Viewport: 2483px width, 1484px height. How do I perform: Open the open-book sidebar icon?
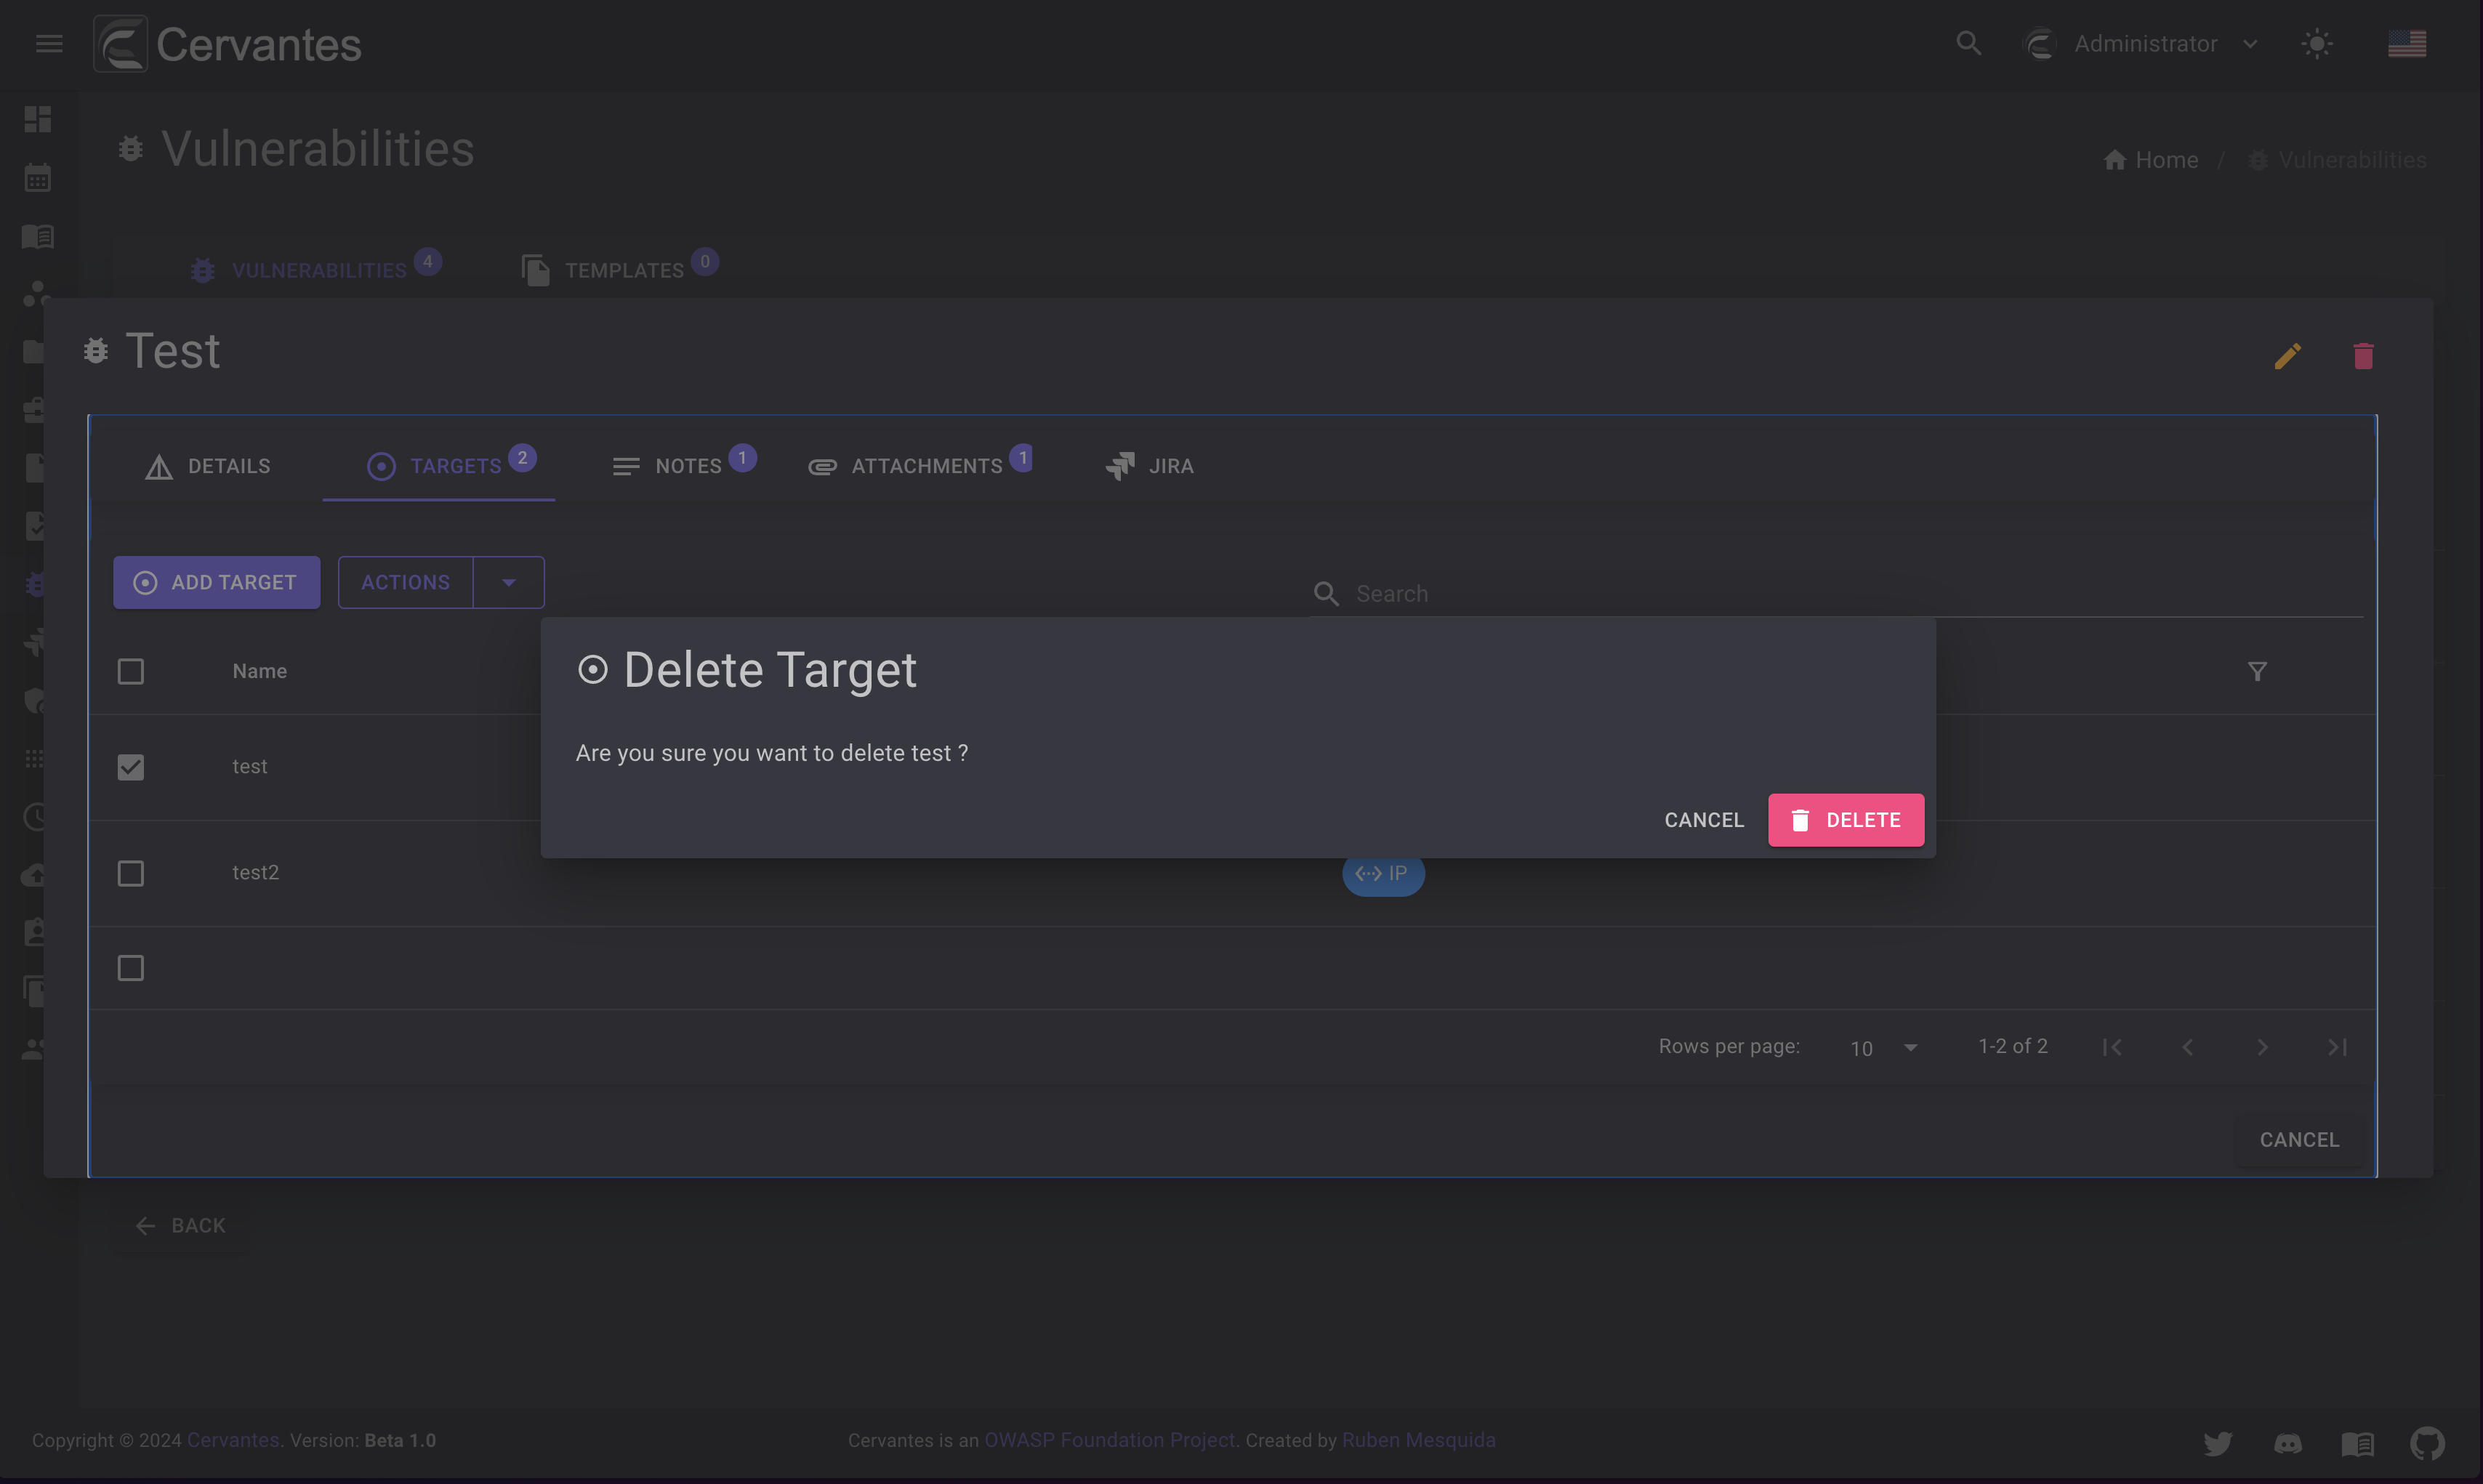[x=38, y=236]
